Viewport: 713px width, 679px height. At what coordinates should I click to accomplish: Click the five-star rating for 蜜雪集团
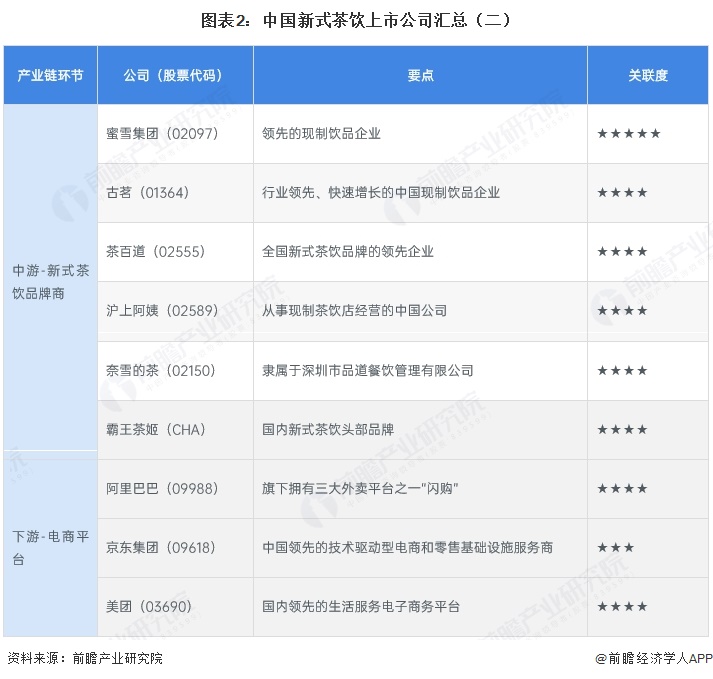[x=629, y=134]
